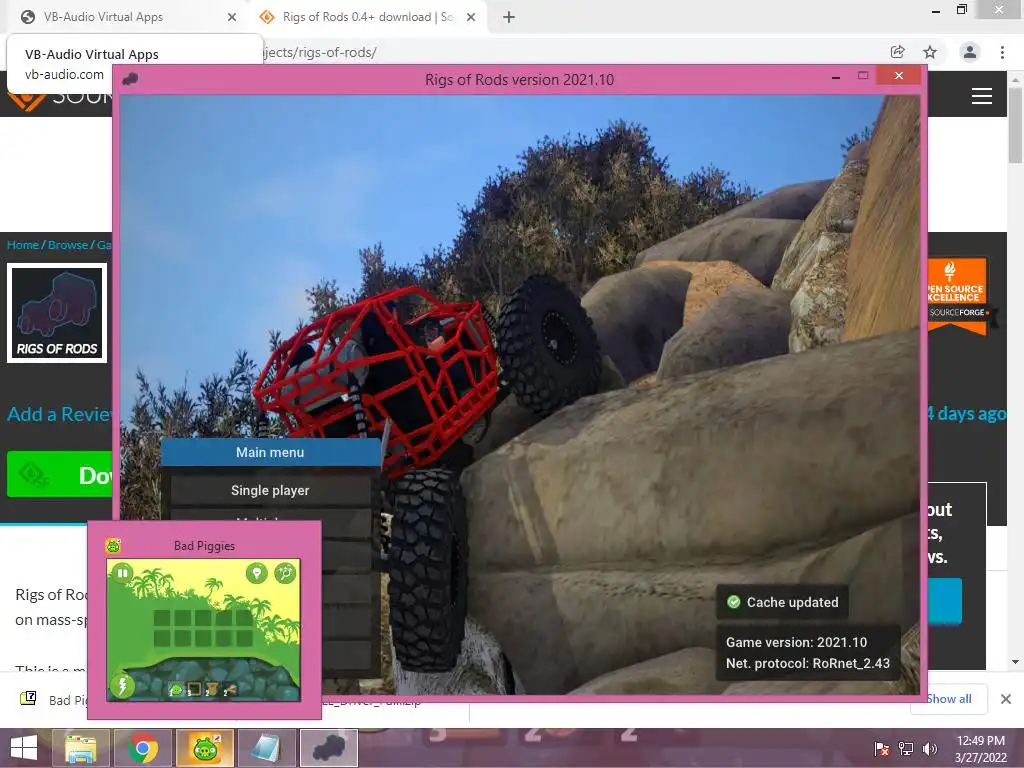The width and height of the screenshot is (1024, 768).
Task: Click the Add a Review link
Action: coord(59,414)
